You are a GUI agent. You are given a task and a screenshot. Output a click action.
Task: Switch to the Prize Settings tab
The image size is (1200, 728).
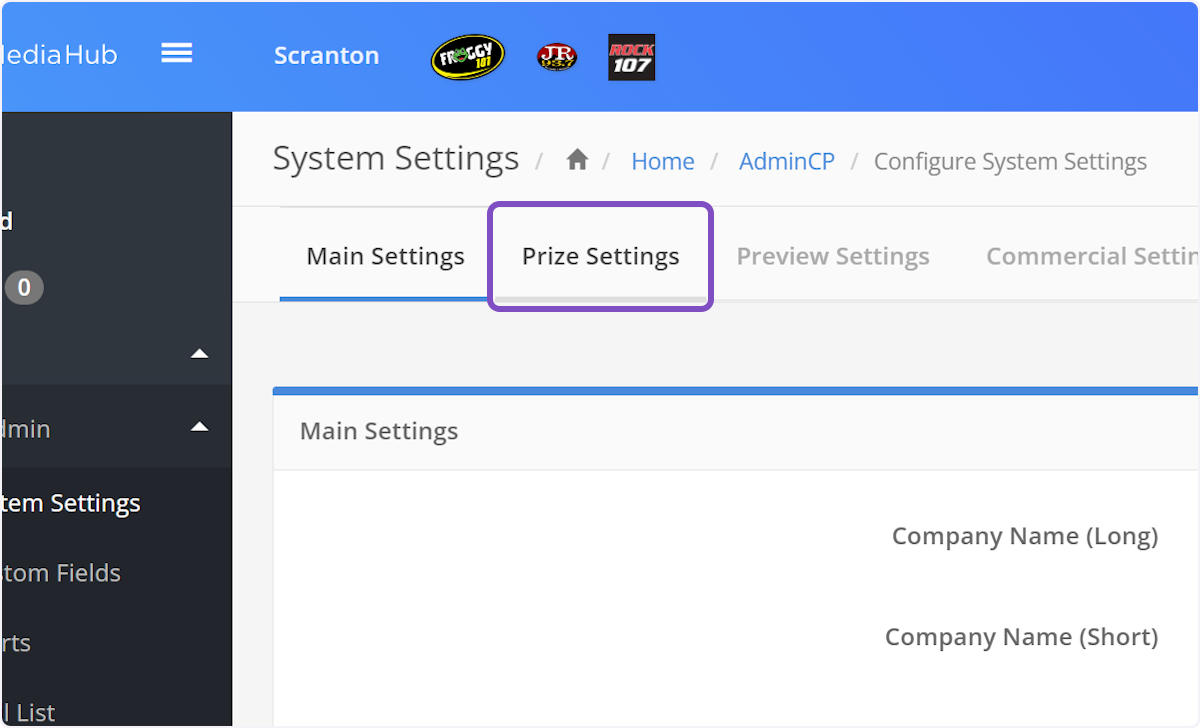[600, 256]
